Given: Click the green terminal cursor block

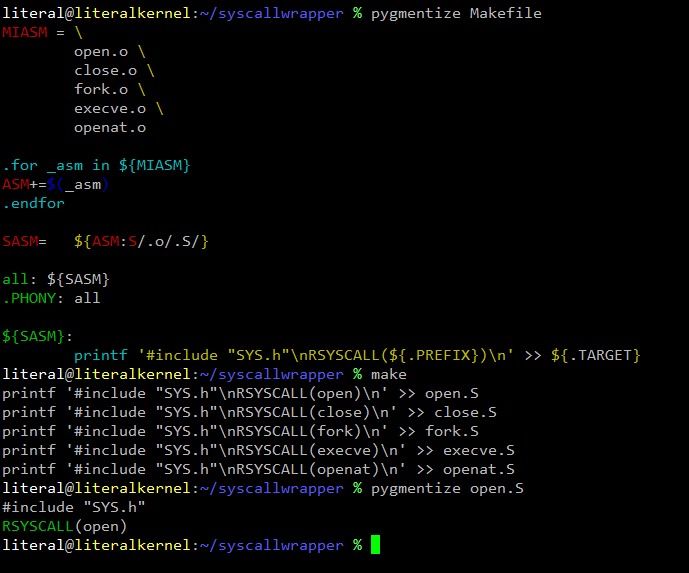Looking at the screenshot, I should [375, 545].
